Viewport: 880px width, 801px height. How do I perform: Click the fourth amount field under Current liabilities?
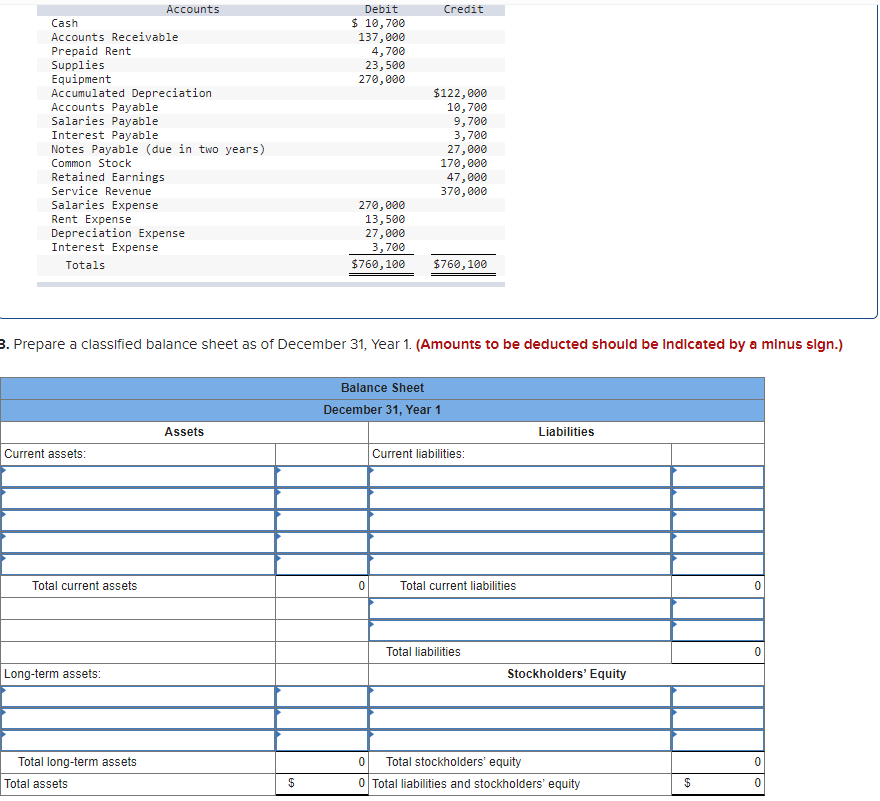pos(718,542)
